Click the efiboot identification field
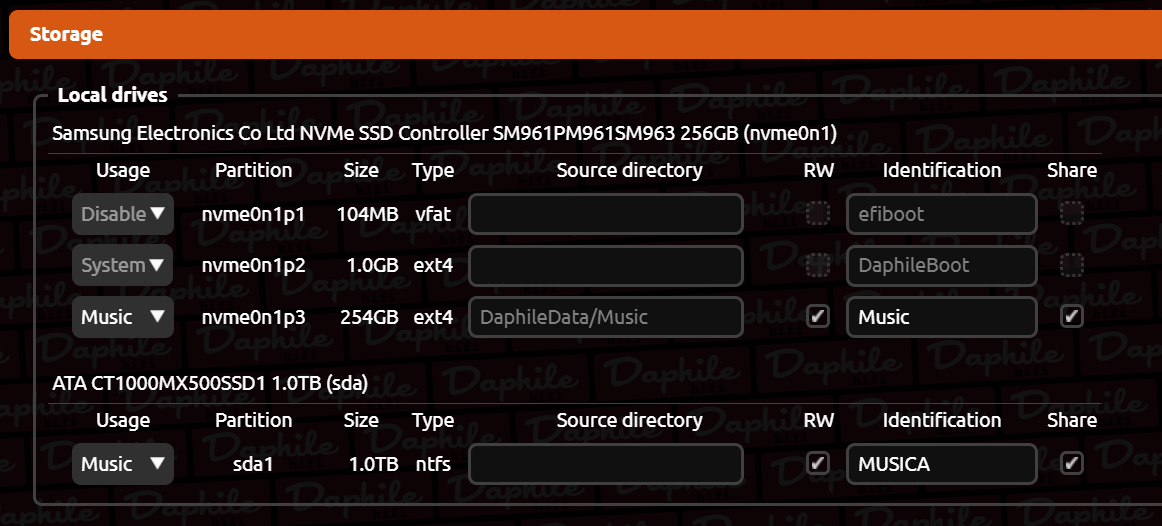Image resolution: width=1162 pixels, height=526 pixels. pos(941,214)
